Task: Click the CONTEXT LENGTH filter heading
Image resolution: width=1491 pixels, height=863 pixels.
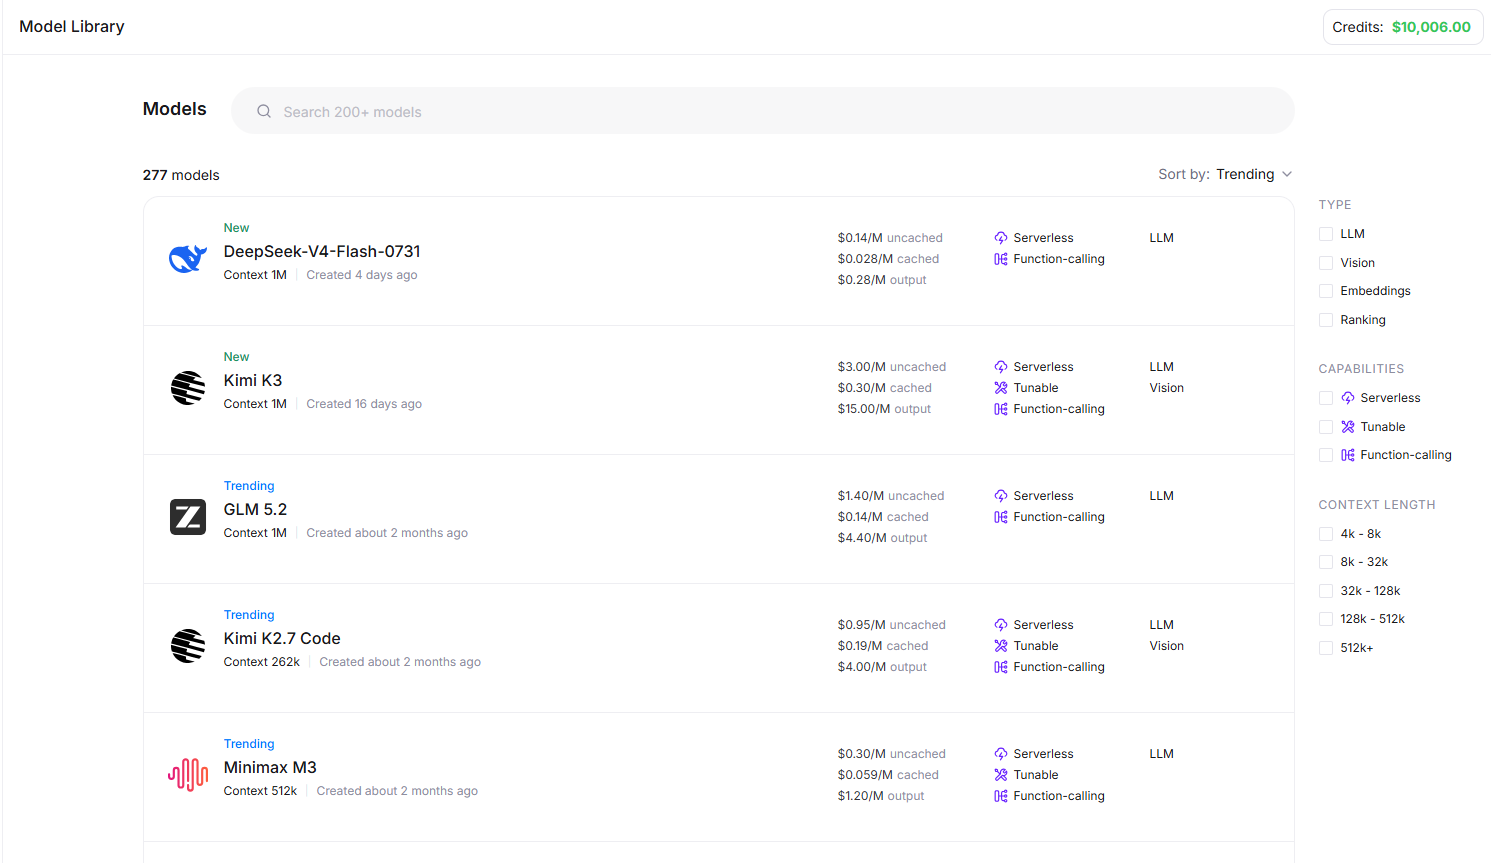Action: 1377,505
